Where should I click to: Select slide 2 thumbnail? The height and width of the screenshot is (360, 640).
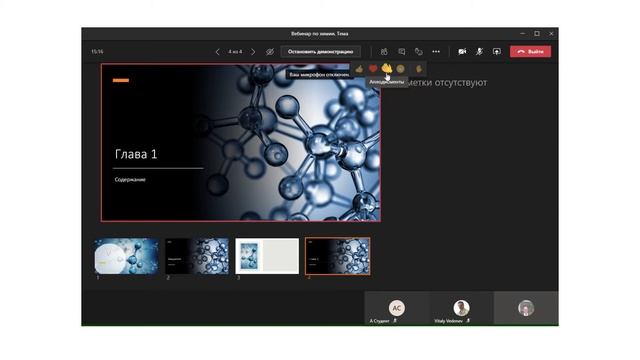(x=197, y=256)
